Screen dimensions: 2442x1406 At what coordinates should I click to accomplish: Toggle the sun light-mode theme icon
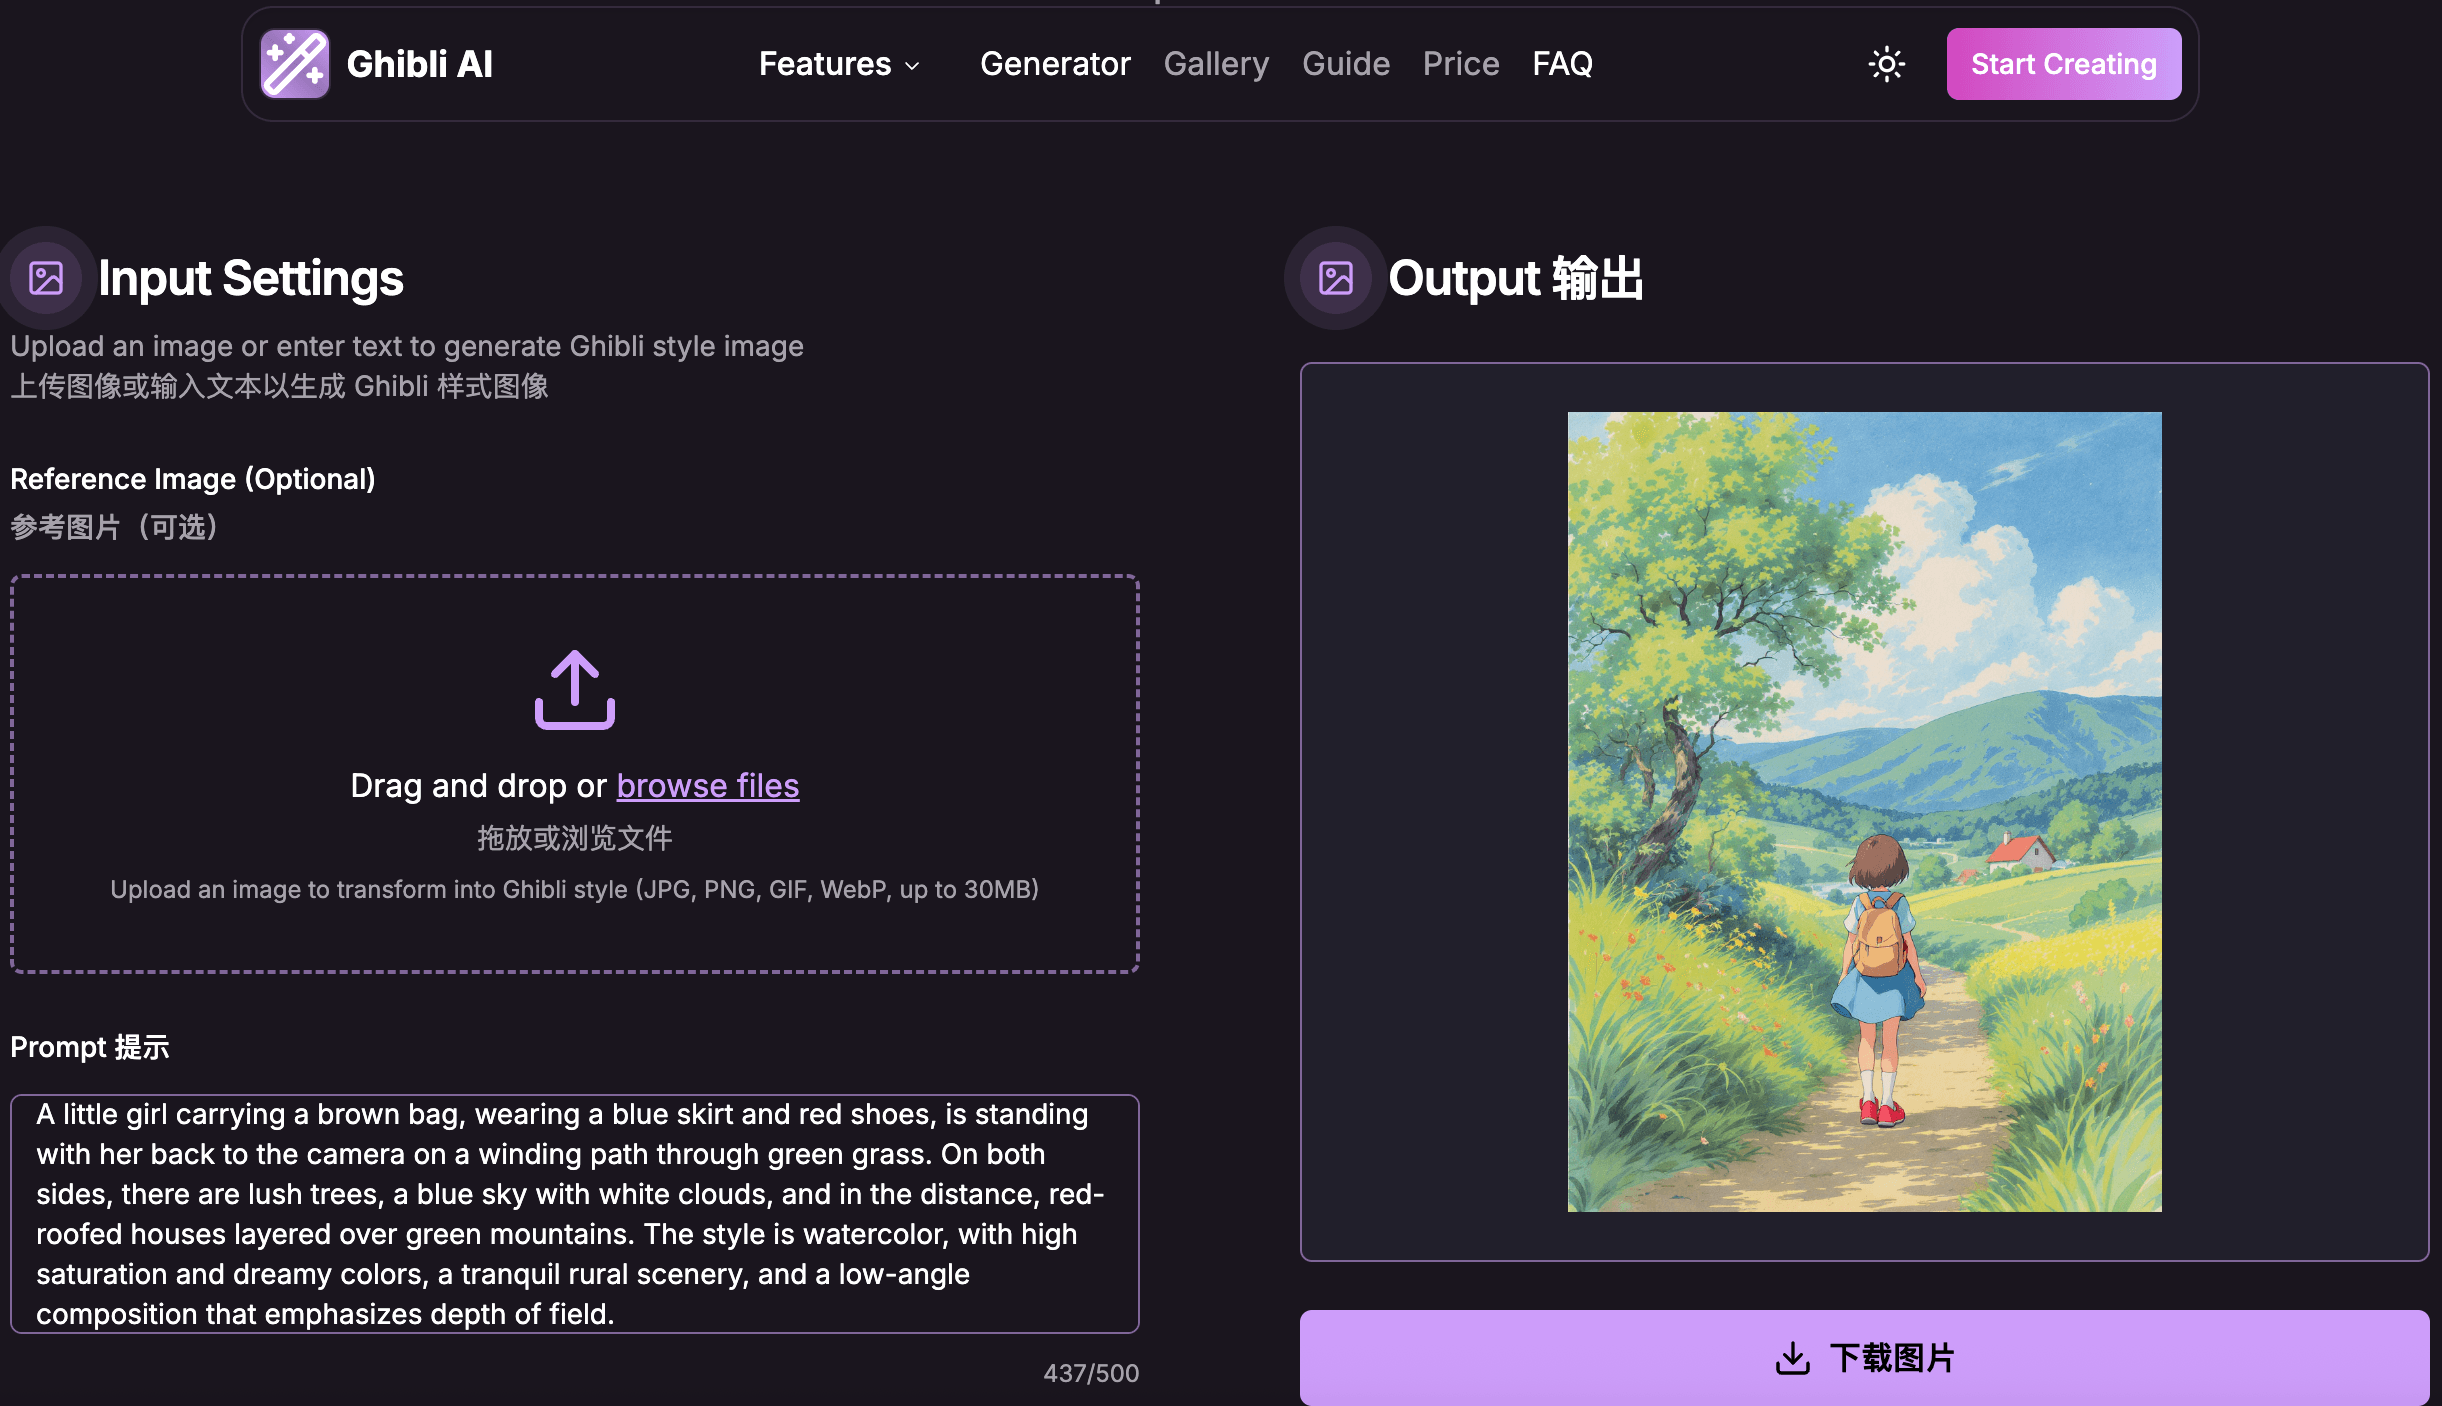pyautogui.click(x=1886, y=64)
